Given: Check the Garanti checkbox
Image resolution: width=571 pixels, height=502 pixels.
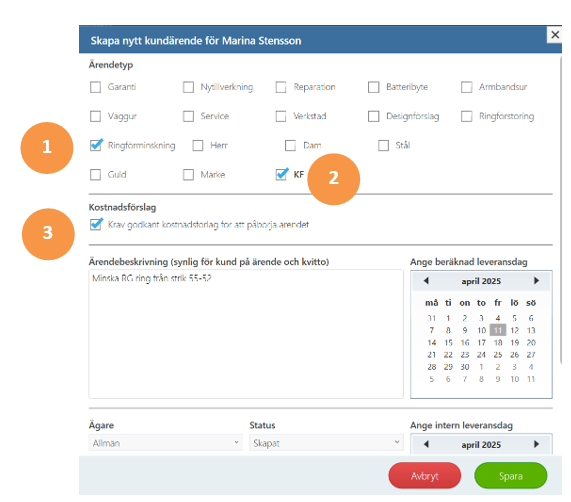Looking at the screenshot, I should (x=95, y=87).
